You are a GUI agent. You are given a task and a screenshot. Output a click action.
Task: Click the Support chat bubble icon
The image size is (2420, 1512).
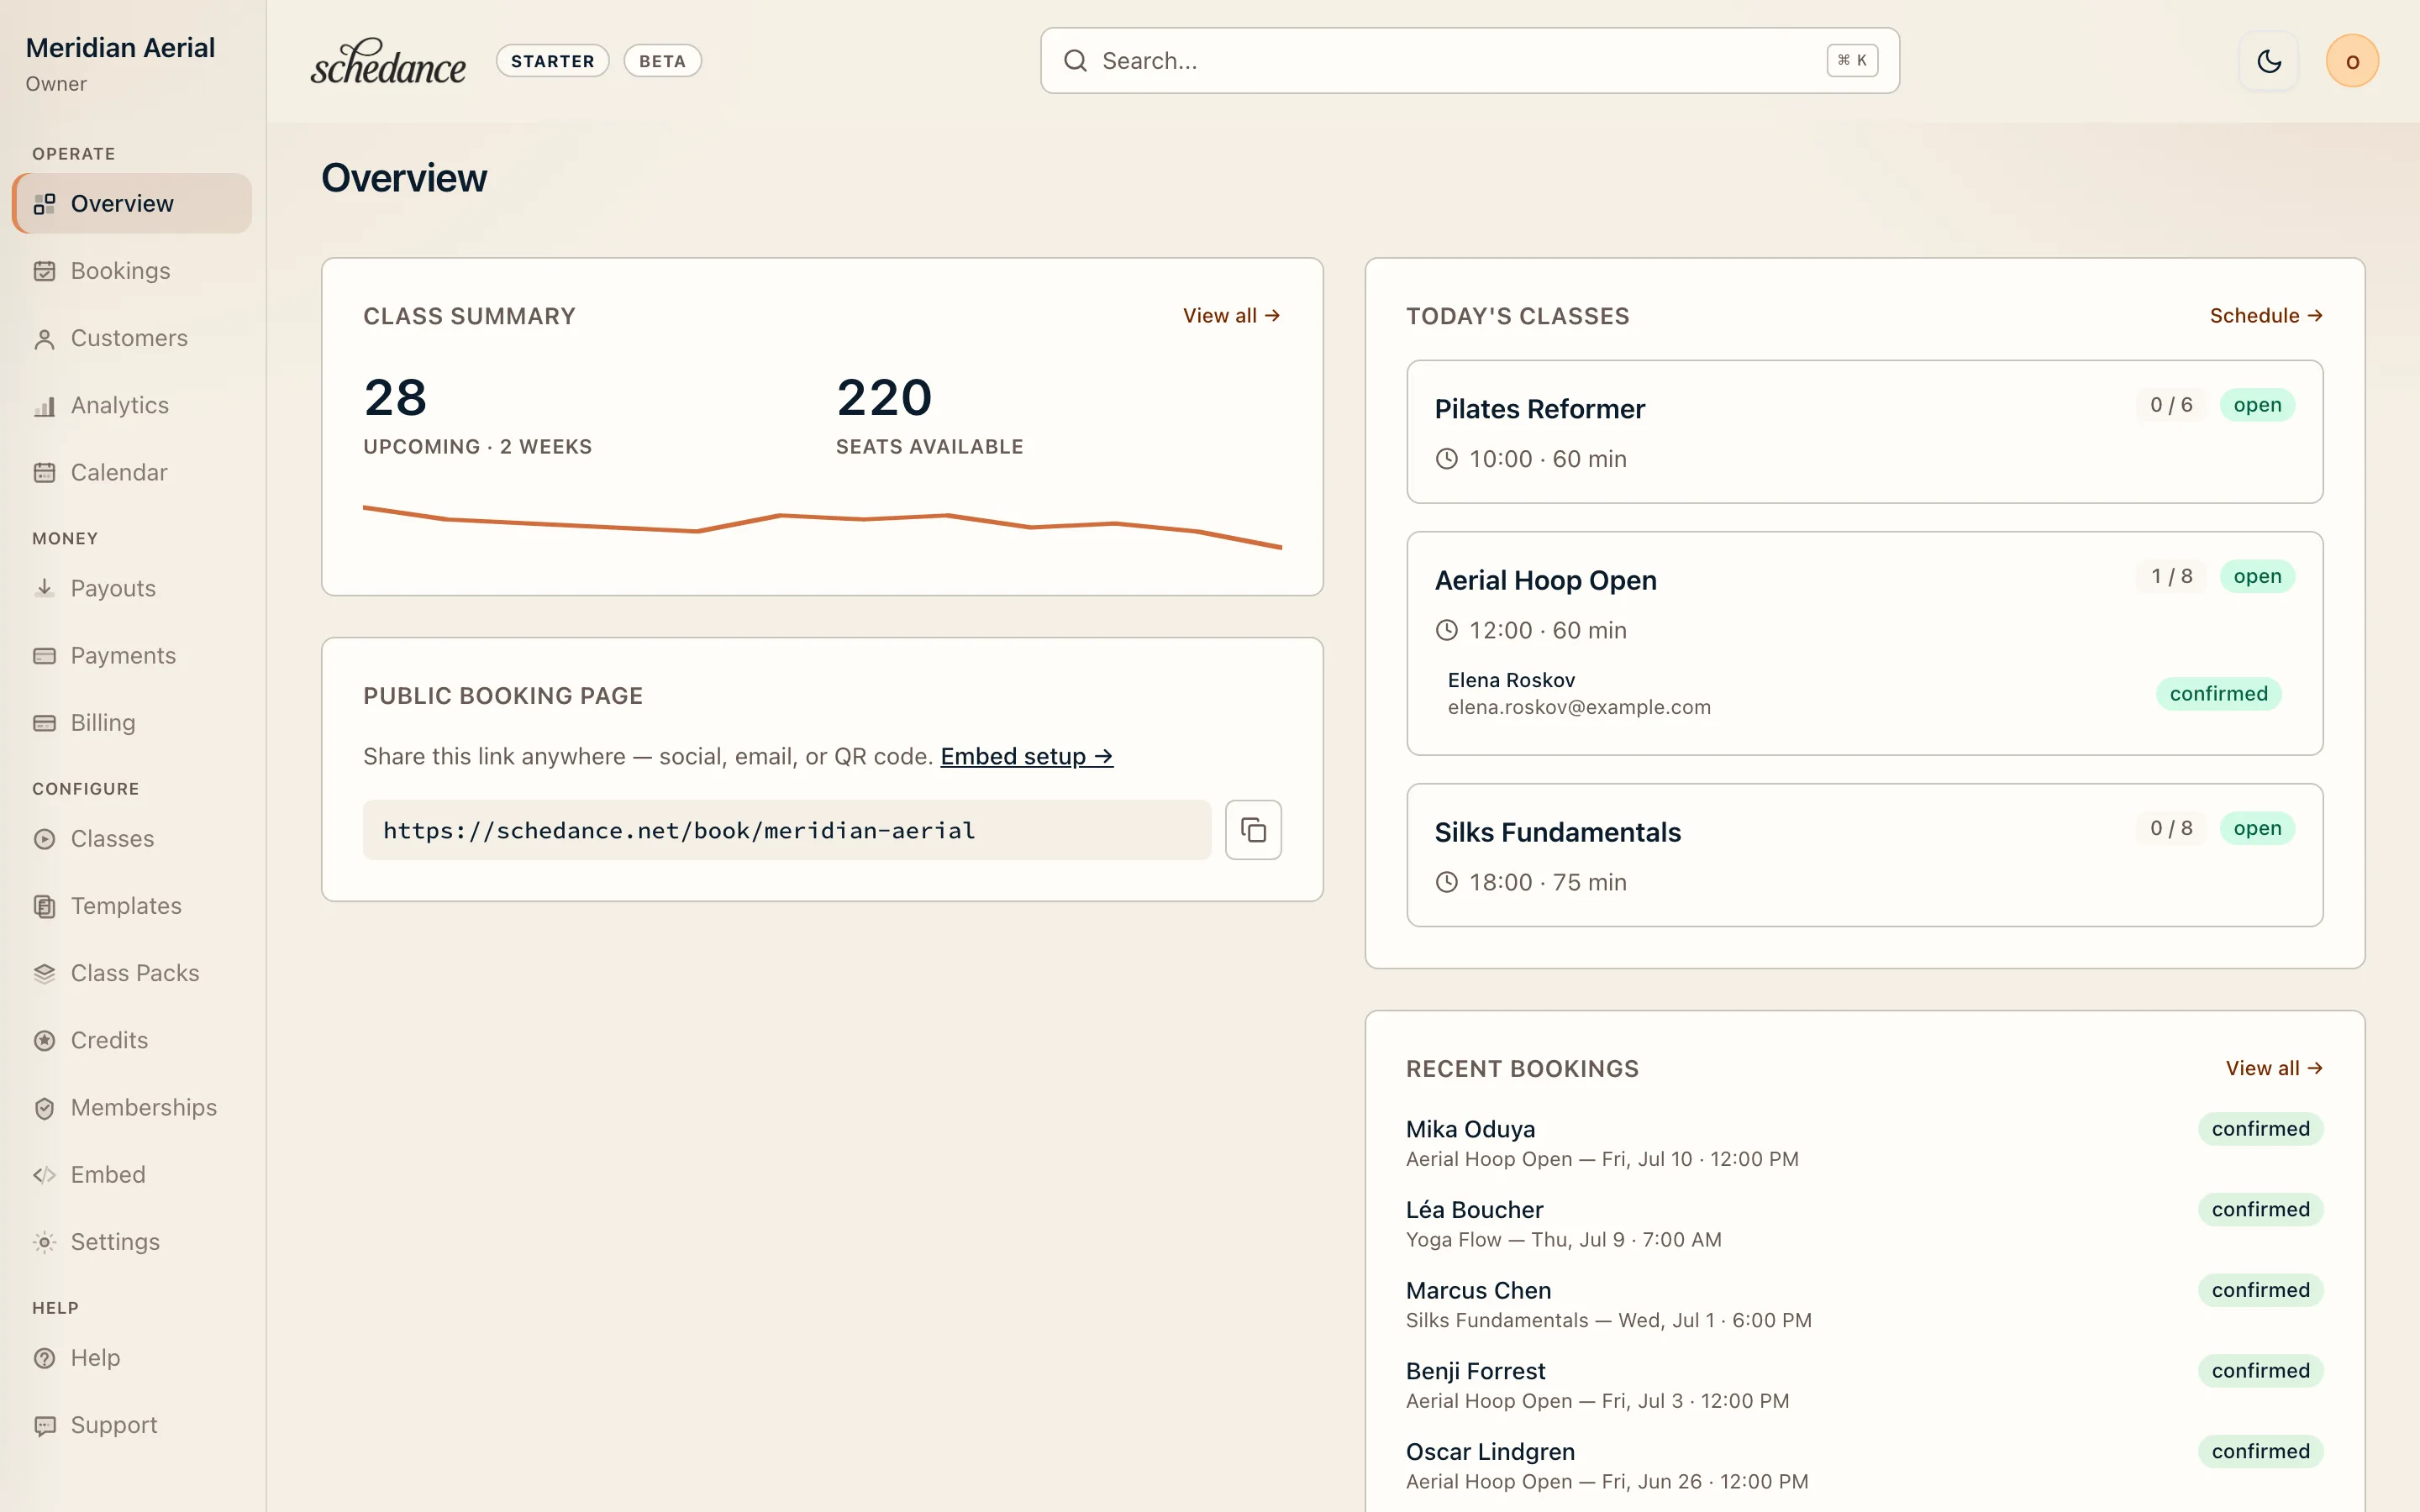(44, 1425)
